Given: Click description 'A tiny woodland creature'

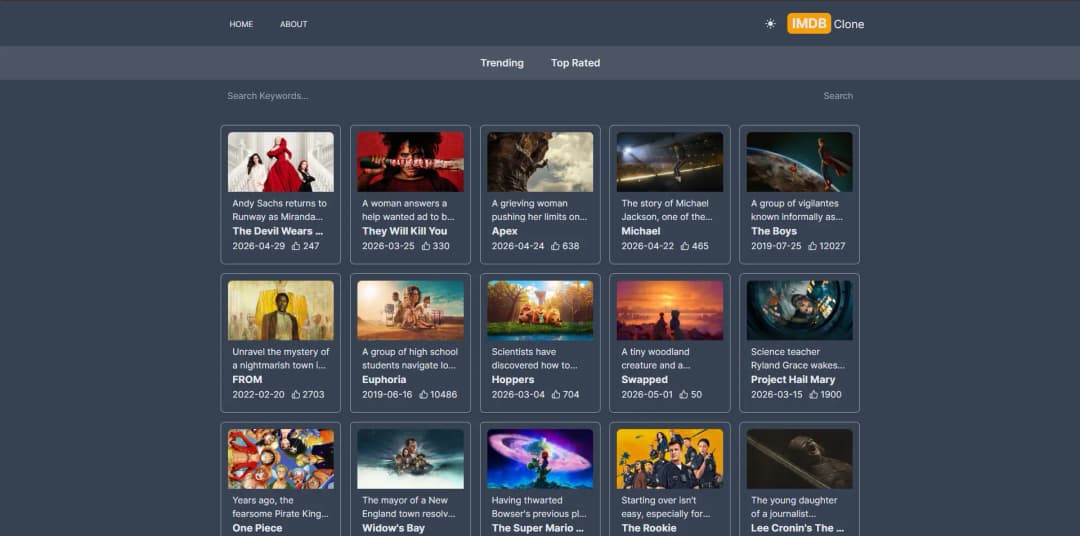Looking at the screenshot, I should point(654,359).
